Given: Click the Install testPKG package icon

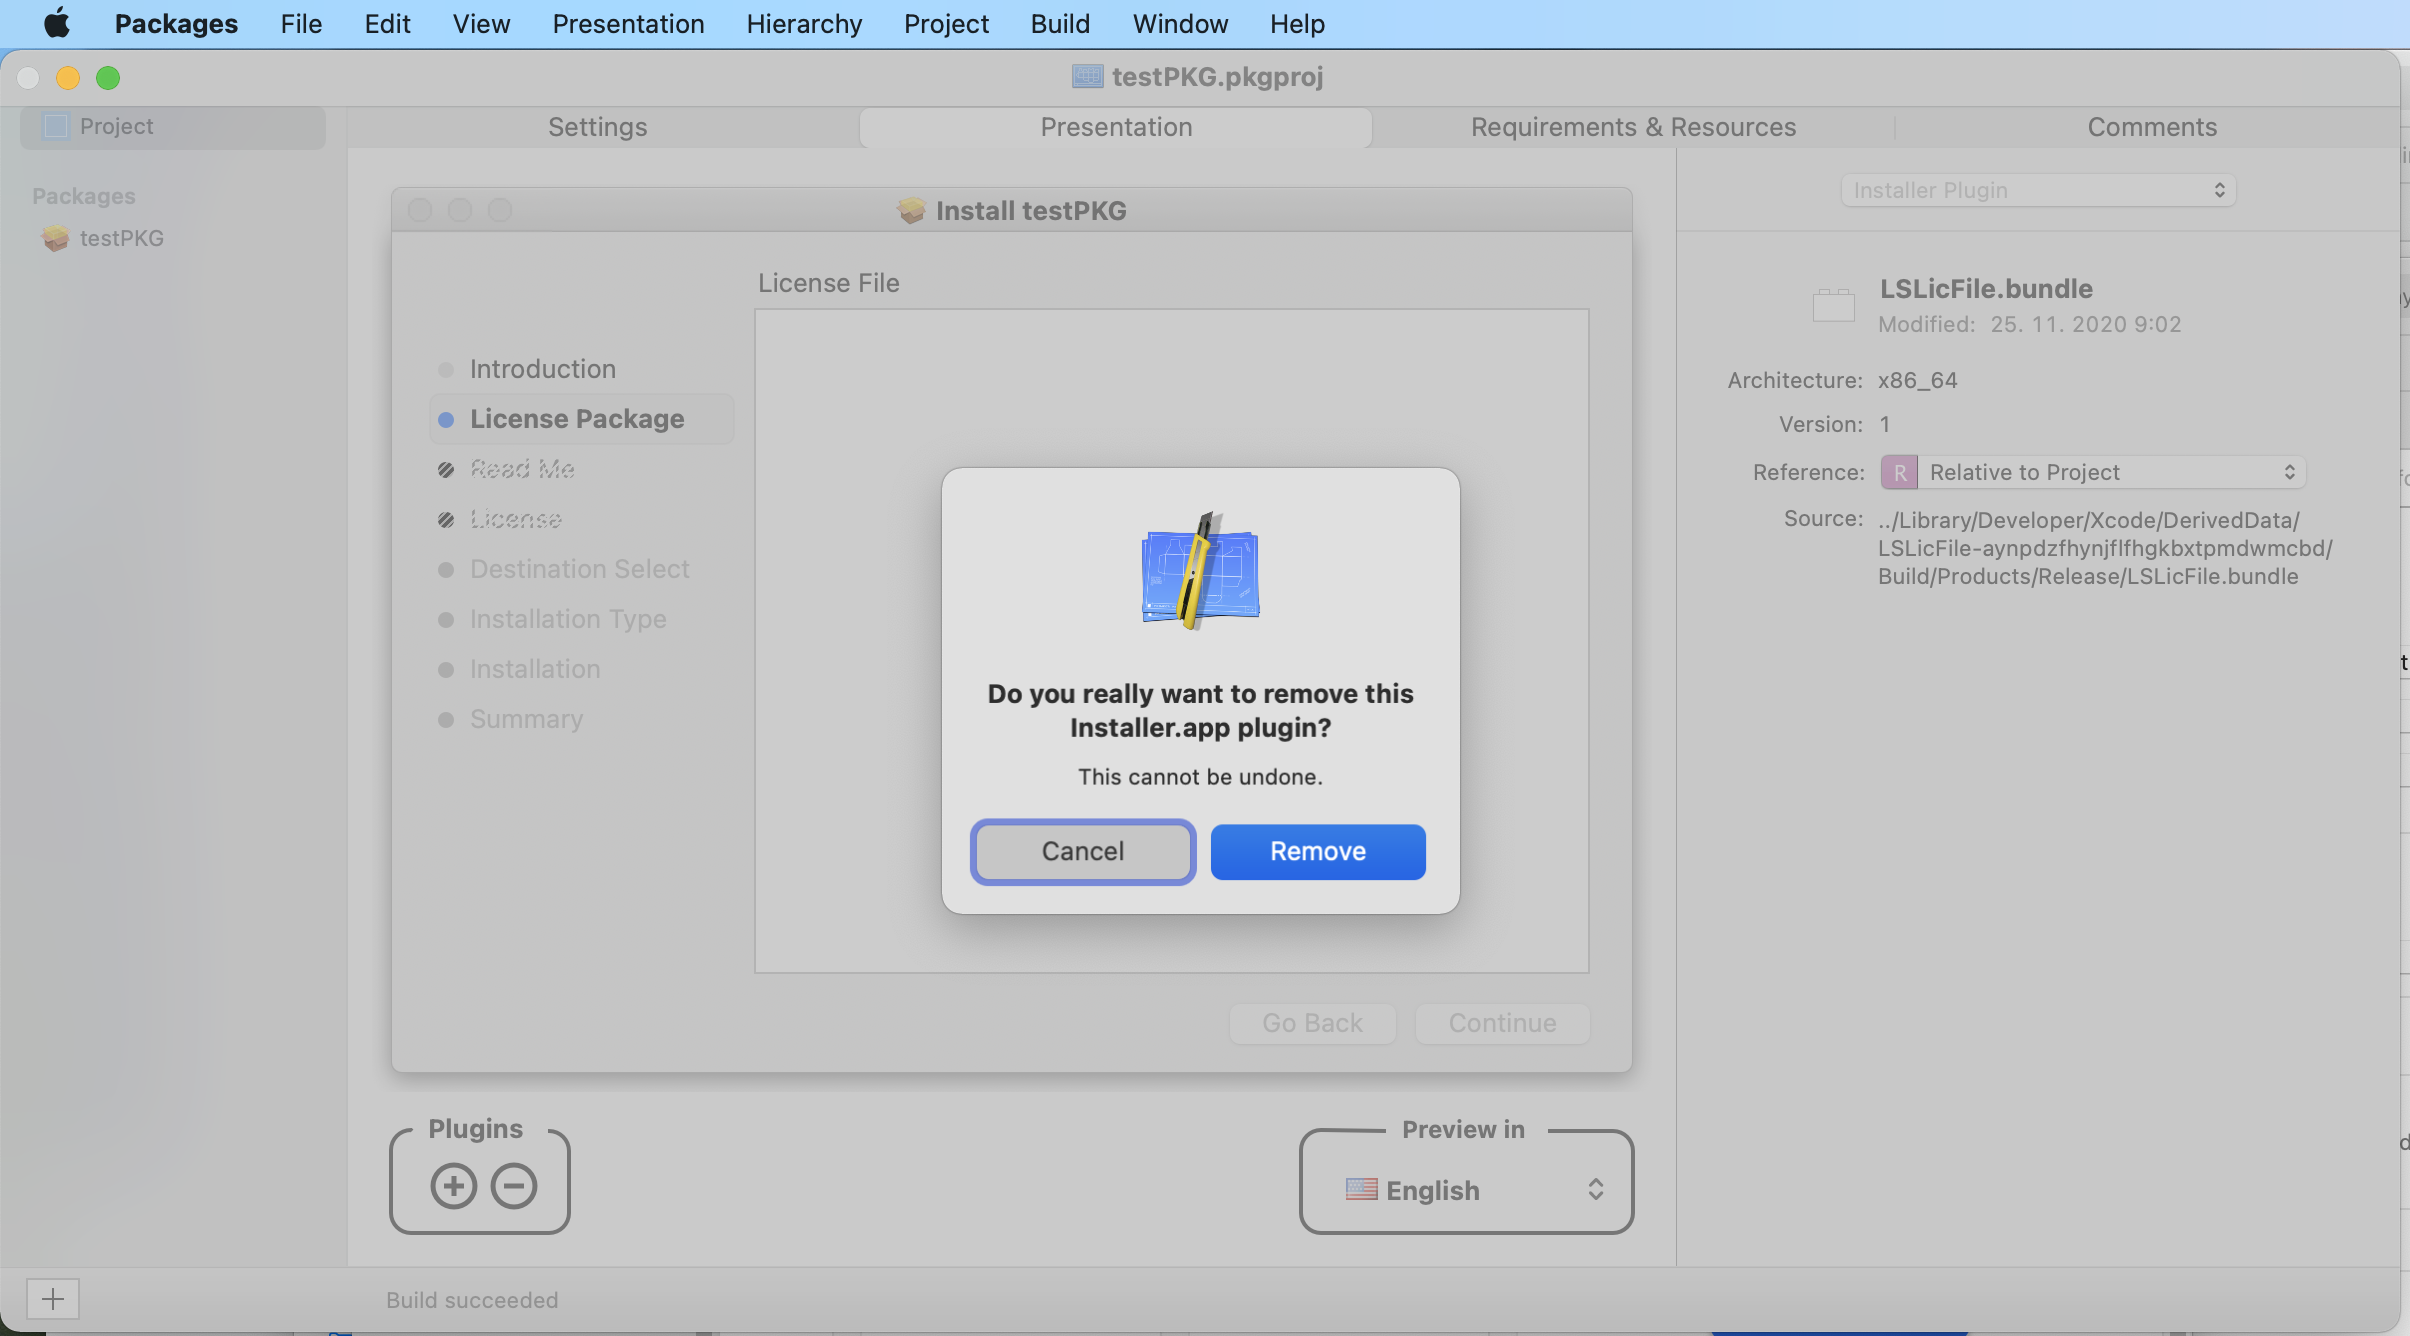Looking at the screenshot, I should tap(910, 210).
